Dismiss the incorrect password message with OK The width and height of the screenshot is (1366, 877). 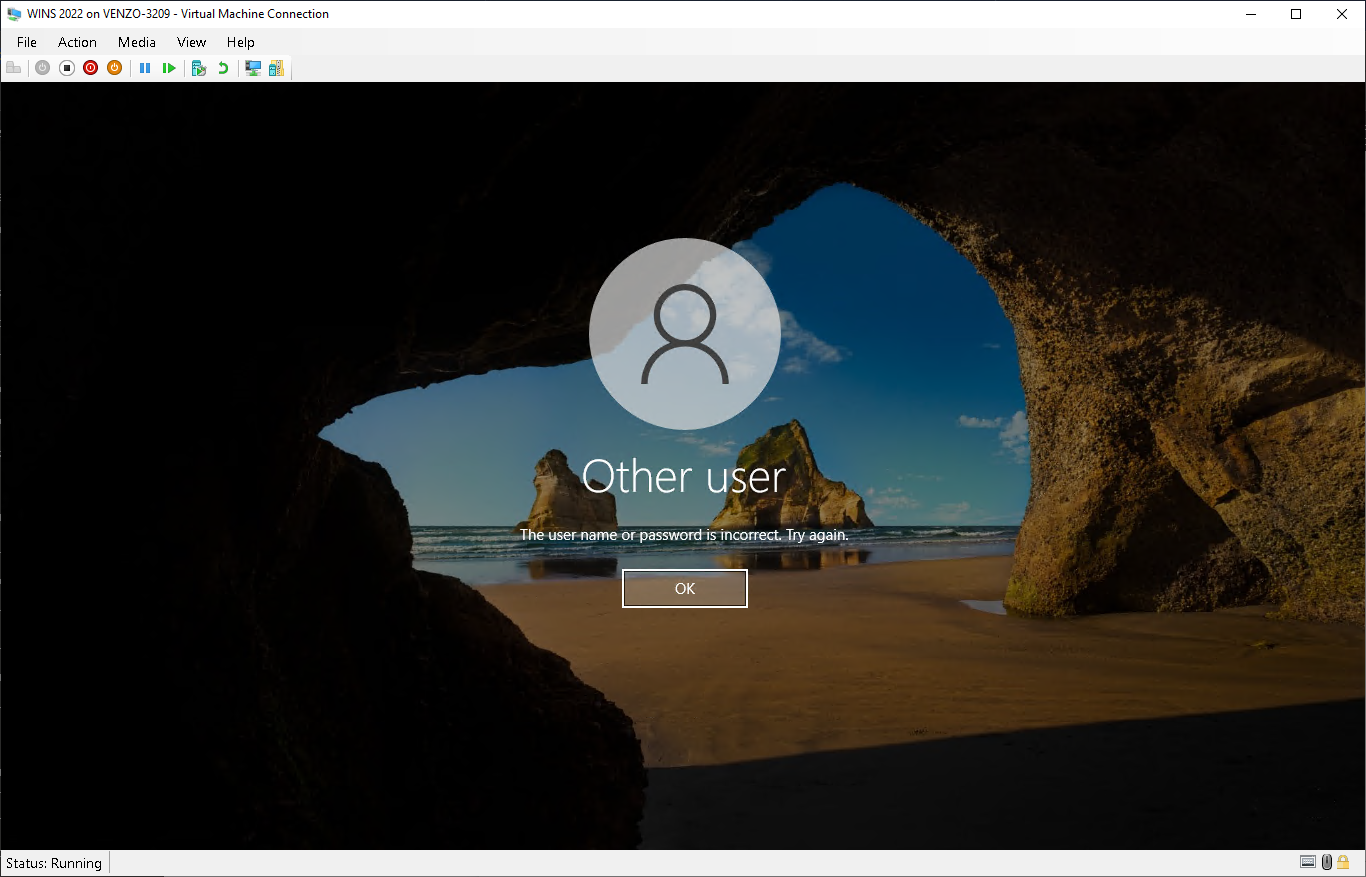point(685,589)
